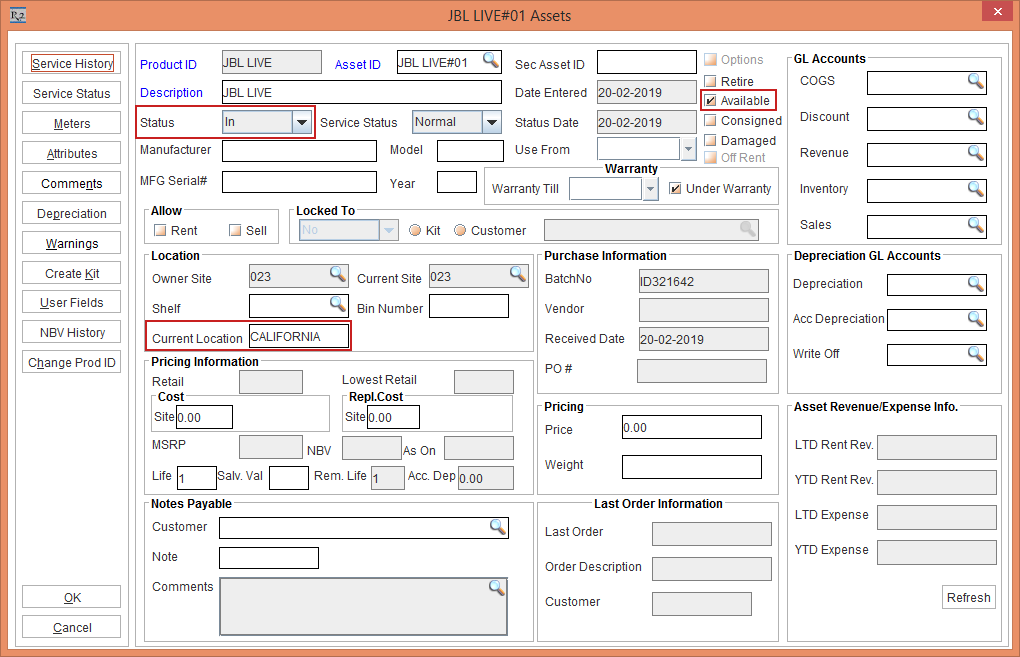Open Write Off account lookup
Screen dimensions: 1020x657
pyautogui.click(x=975, y=355)
